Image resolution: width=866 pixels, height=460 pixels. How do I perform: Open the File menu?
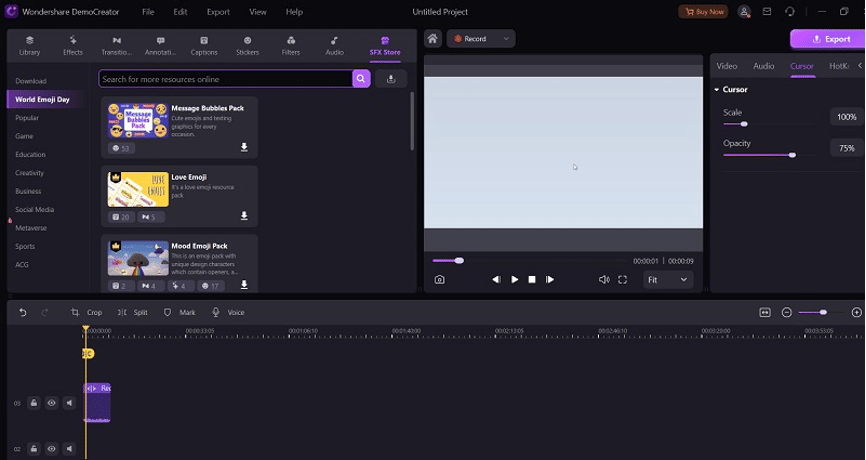click(148, 12)
